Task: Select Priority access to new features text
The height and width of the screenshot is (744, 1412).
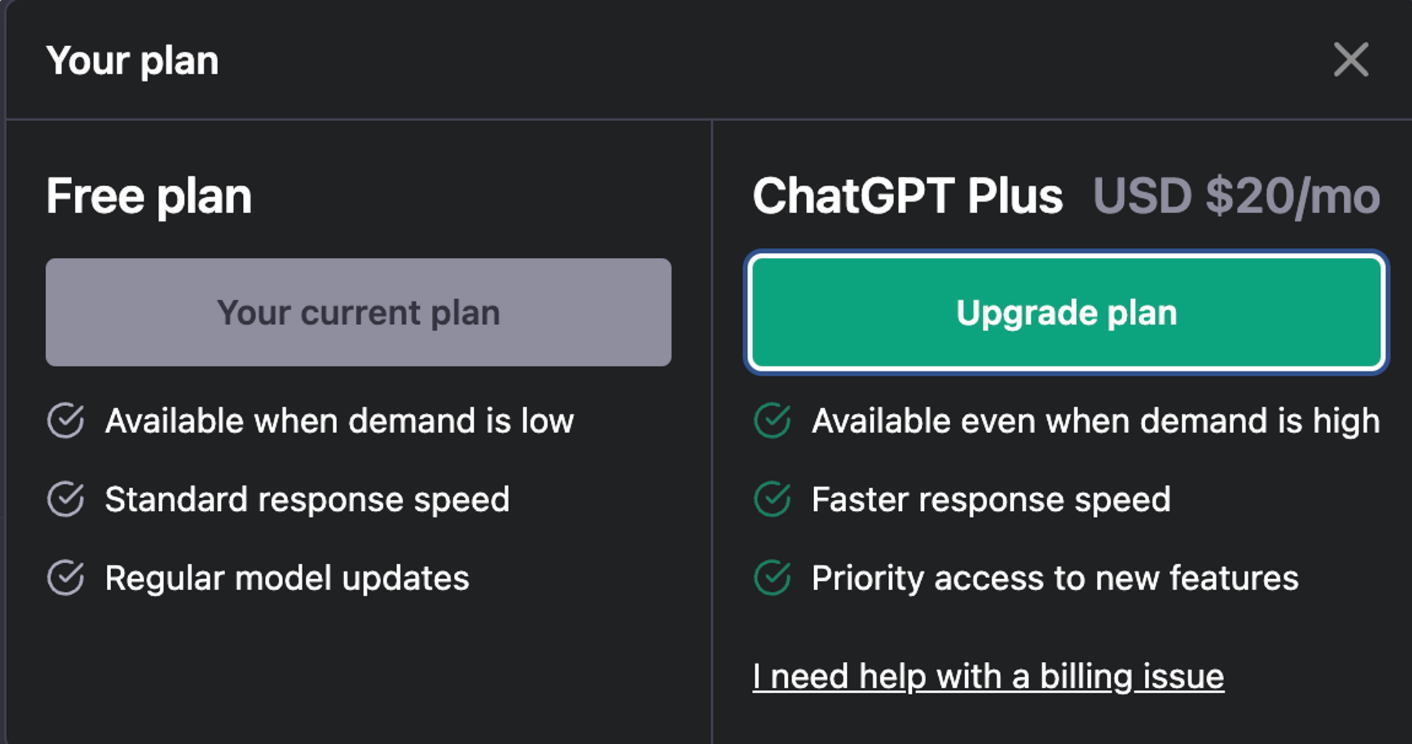Action: click(1055, 578)
